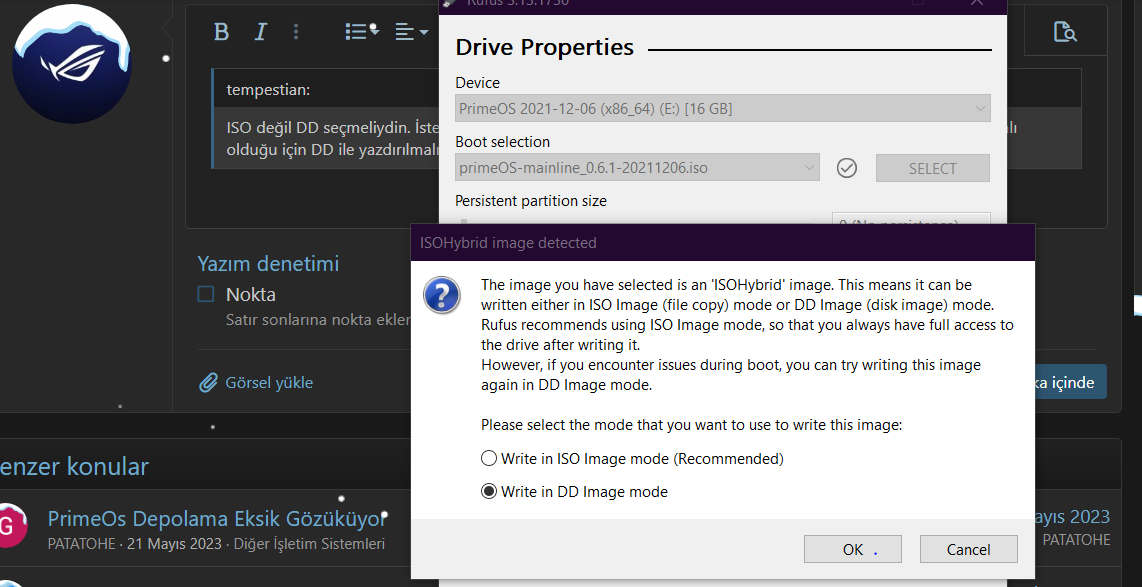This screenshot has width=1142, height=587.
Task: Click the quoted text starting ISO değil DD
Action: click(333, 138)
